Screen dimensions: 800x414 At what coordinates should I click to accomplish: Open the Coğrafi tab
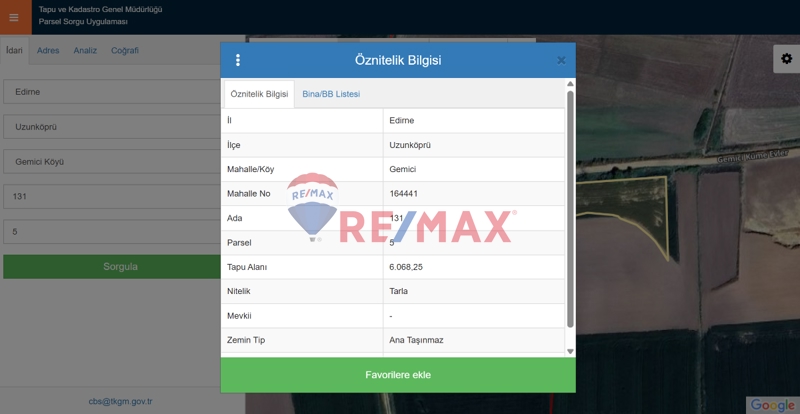pyautogui.click(x=125, y=50)
